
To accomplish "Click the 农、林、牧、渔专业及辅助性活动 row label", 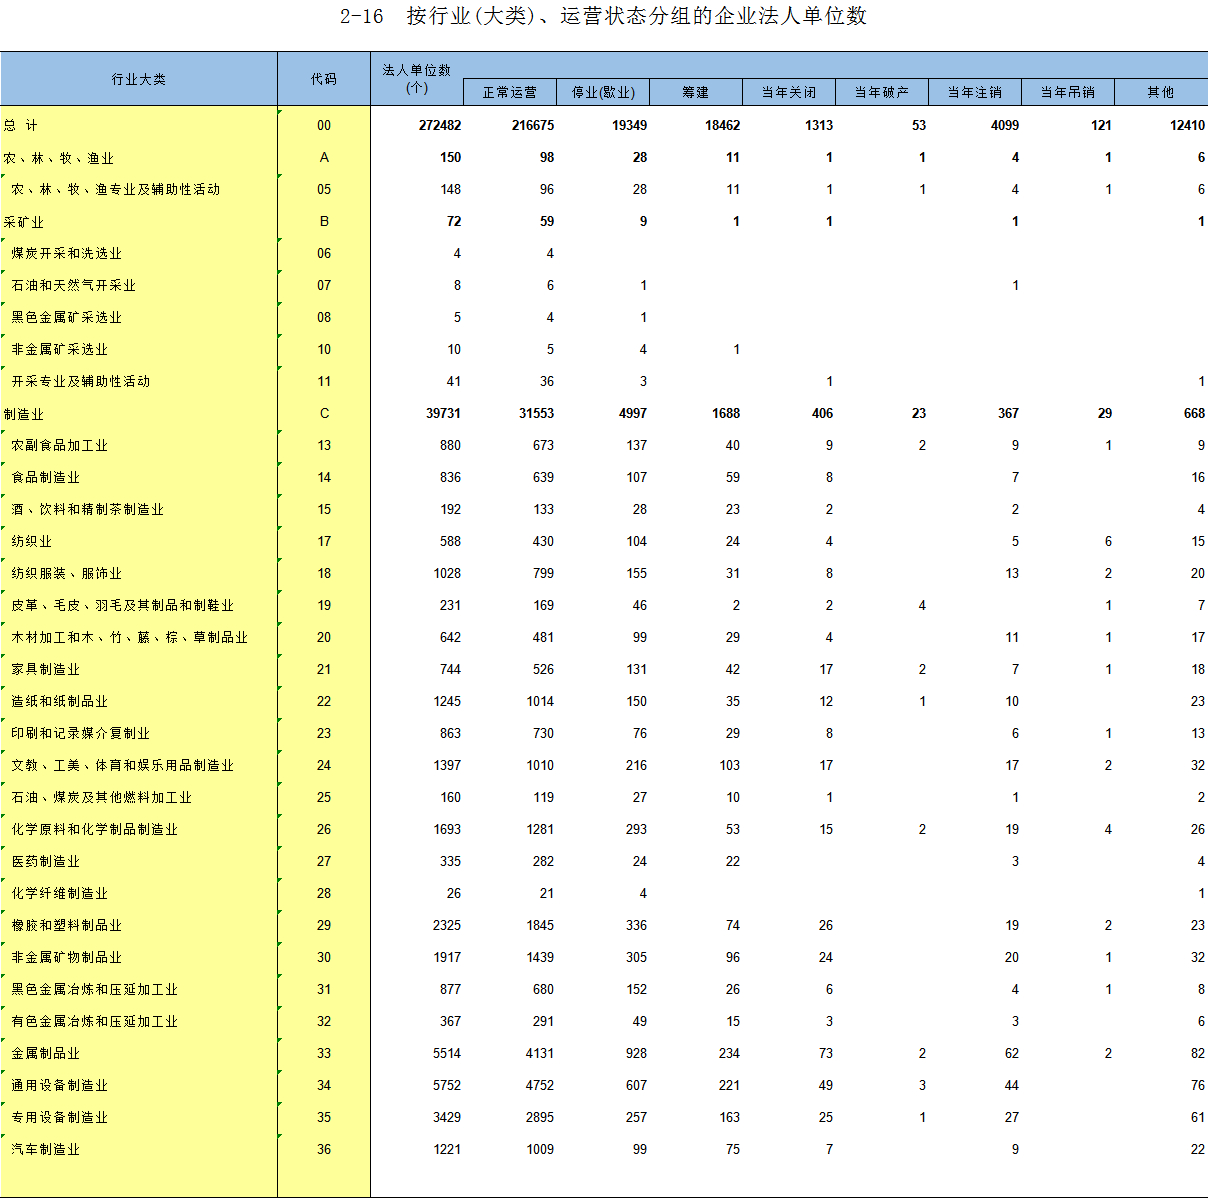I will (x=116, y=189).
